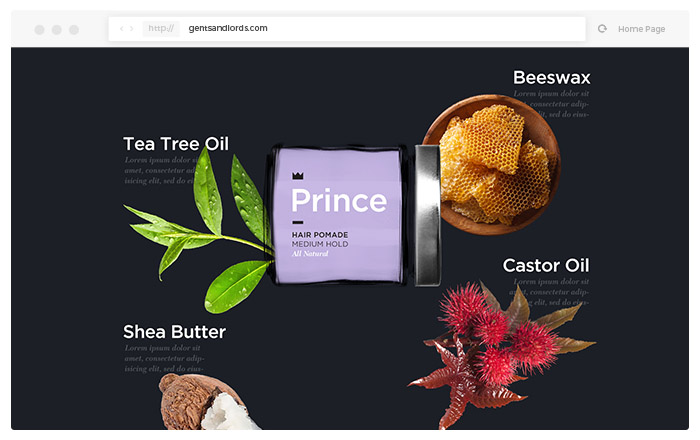Viewport: 700px width, 440px height.
Task: Click the first gray window dot
Action: coord(39,29)
